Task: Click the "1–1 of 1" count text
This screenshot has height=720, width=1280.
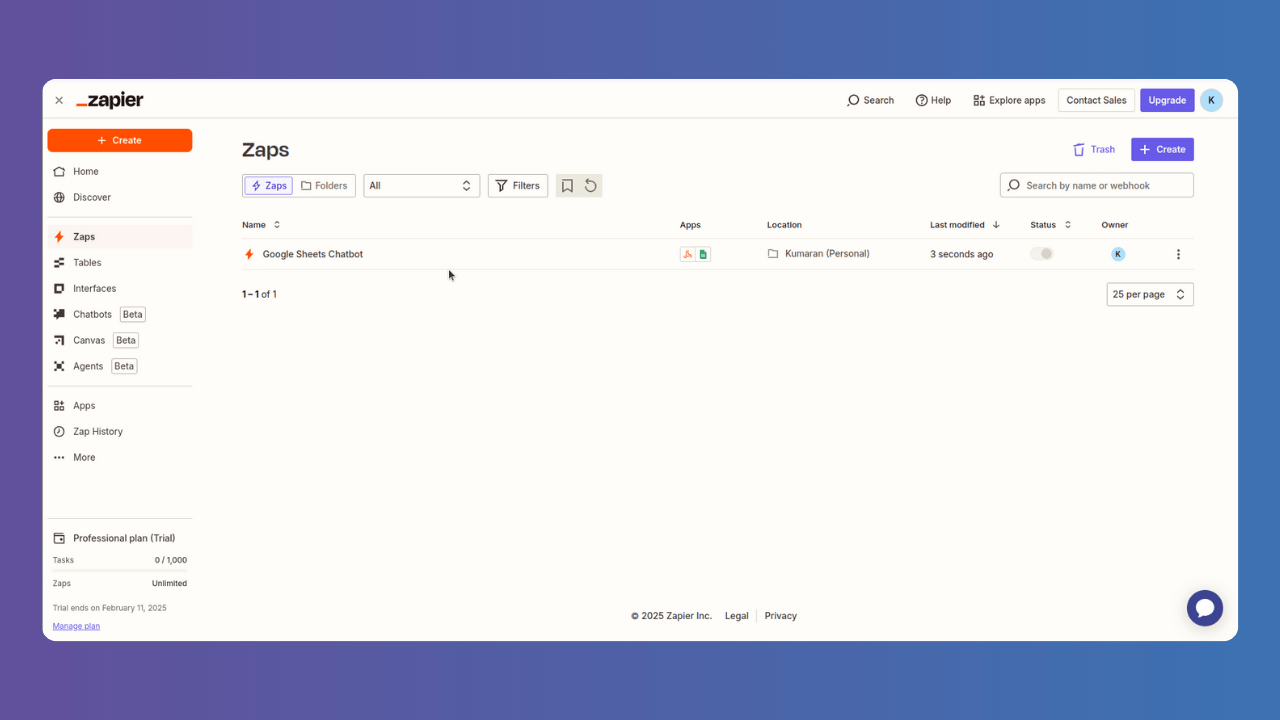Action: (259, 294)
